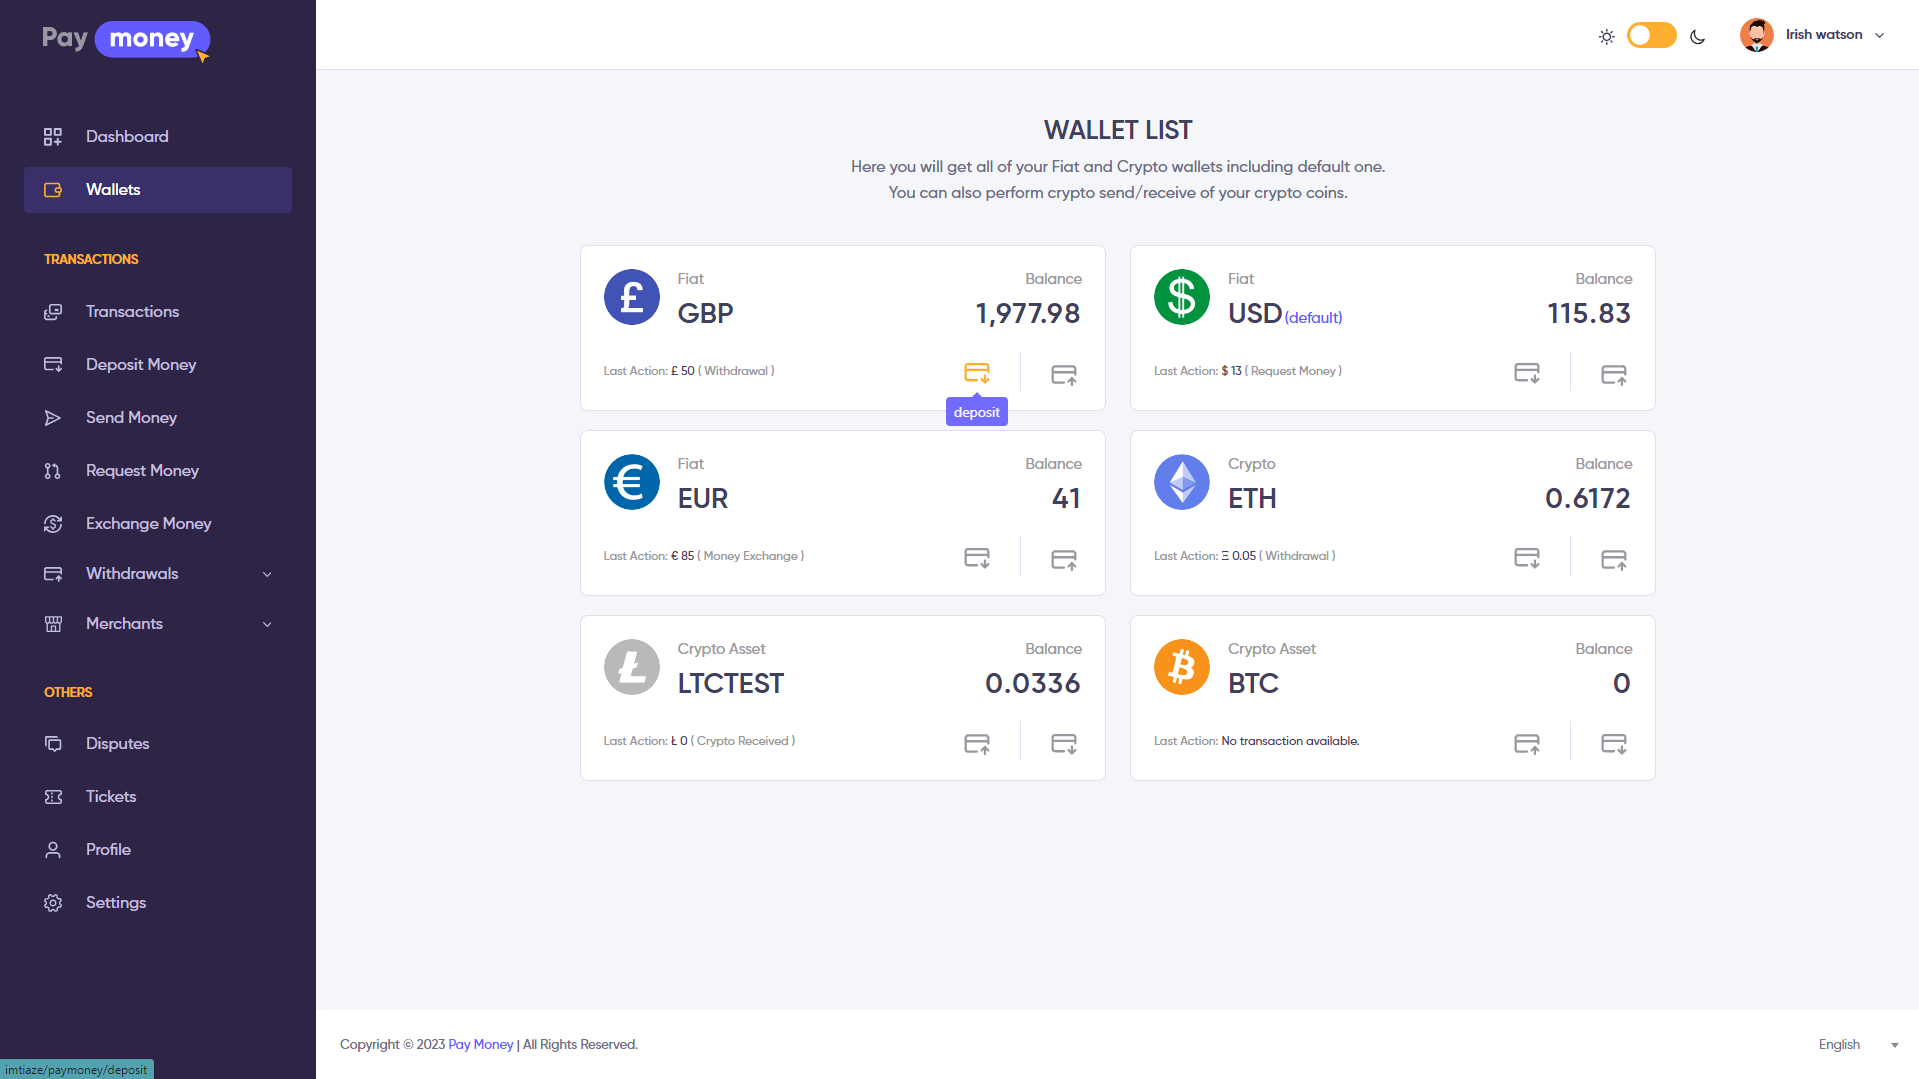Open Exchange Money from the sidebar

point(148,524)
